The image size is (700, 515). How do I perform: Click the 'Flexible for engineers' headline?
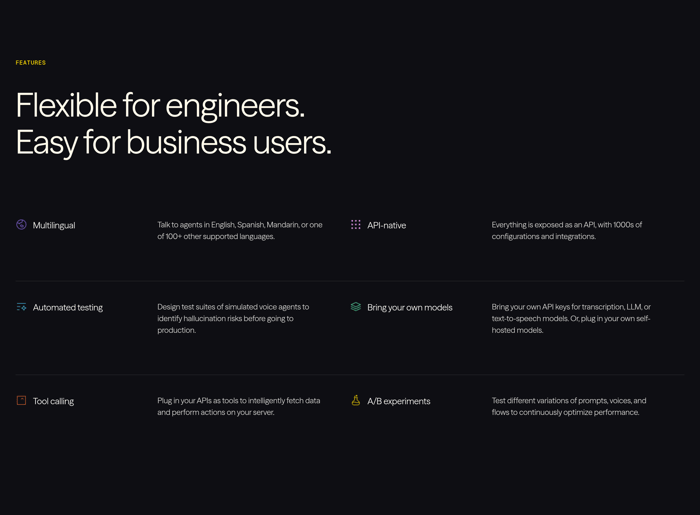click(x=160, y=105)
